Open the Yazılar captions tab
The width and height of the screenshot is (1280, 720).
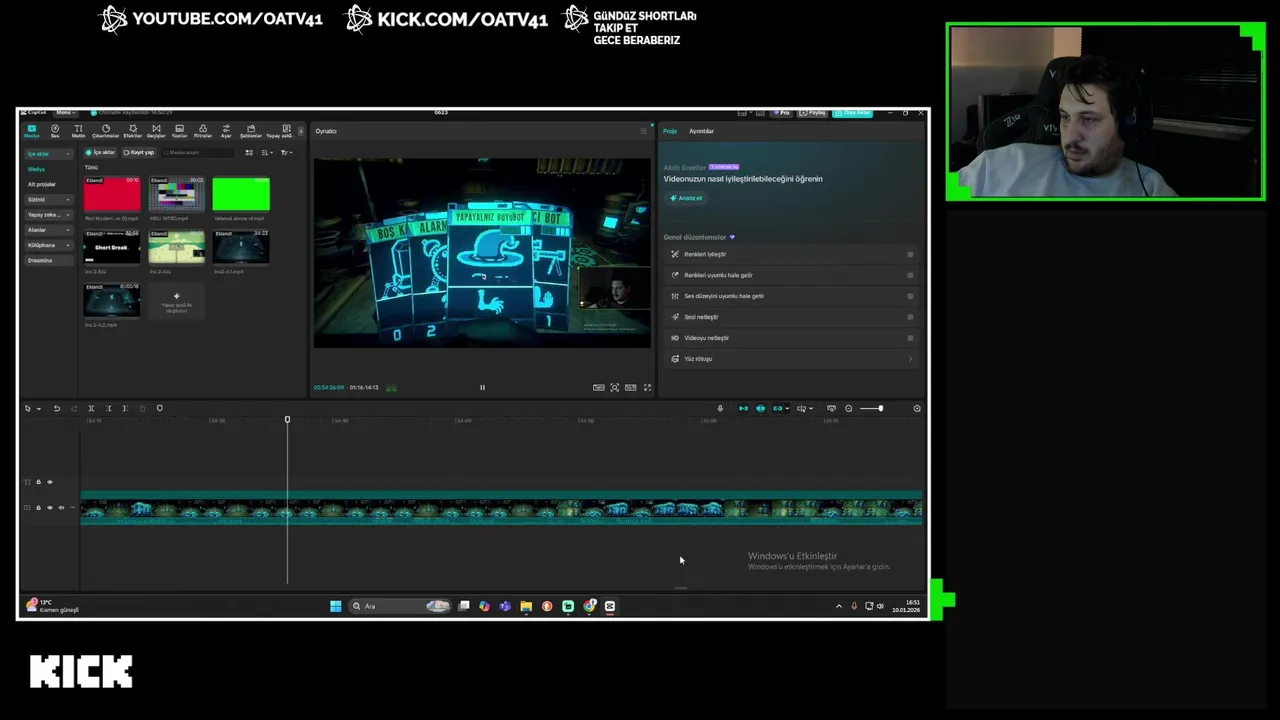click(179, 131)
